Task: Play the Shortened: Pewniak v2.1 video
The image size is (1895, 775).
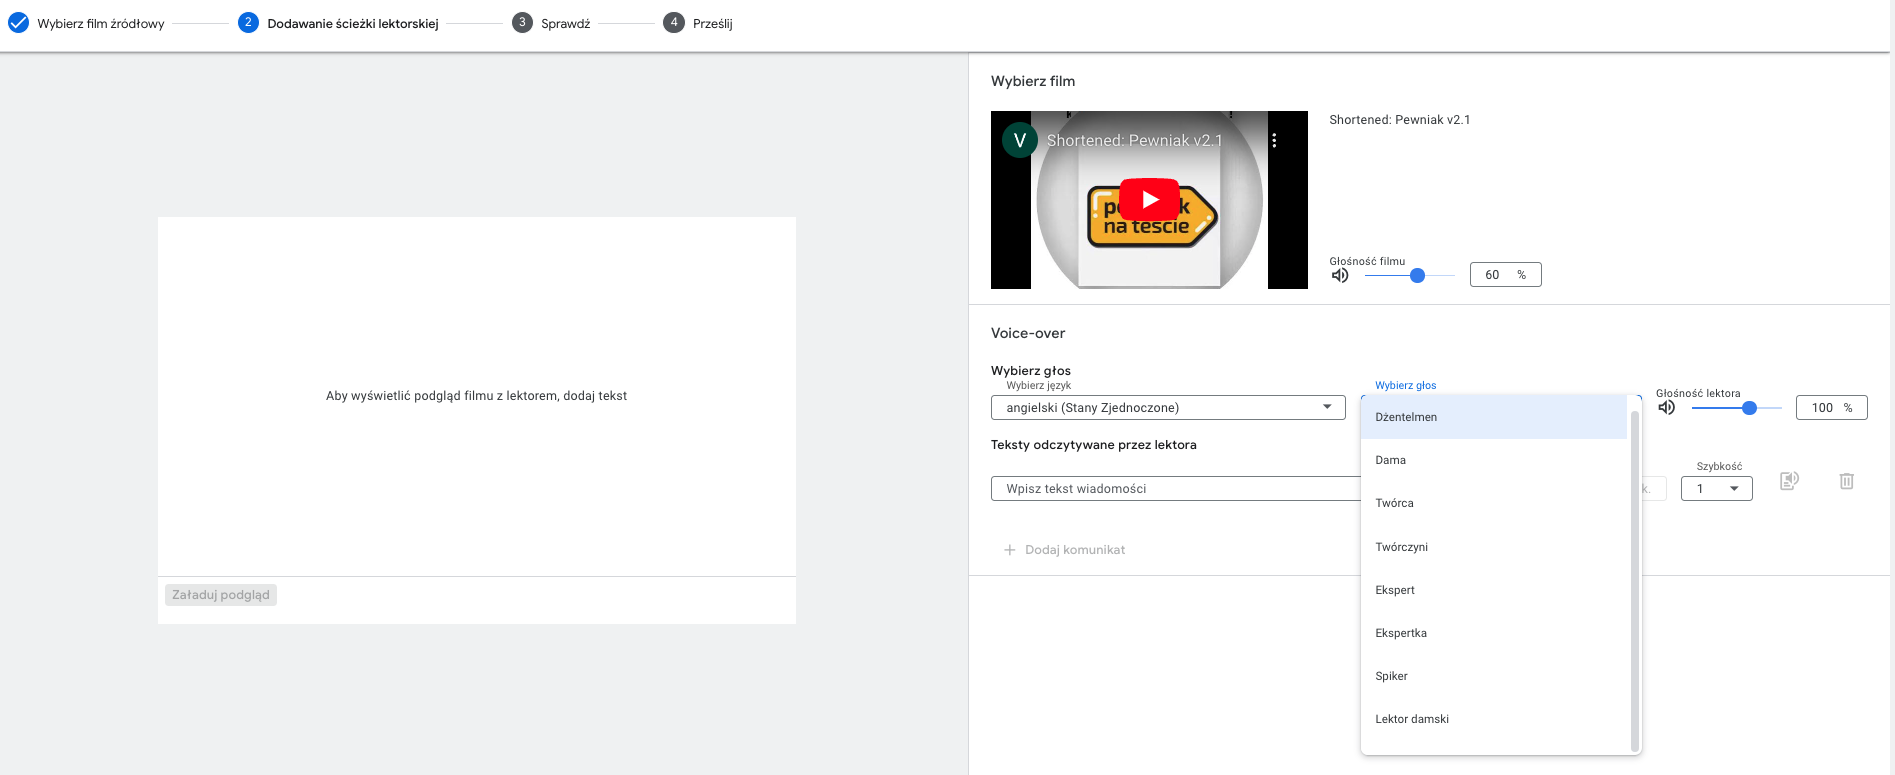Action: pos(1149,200)
